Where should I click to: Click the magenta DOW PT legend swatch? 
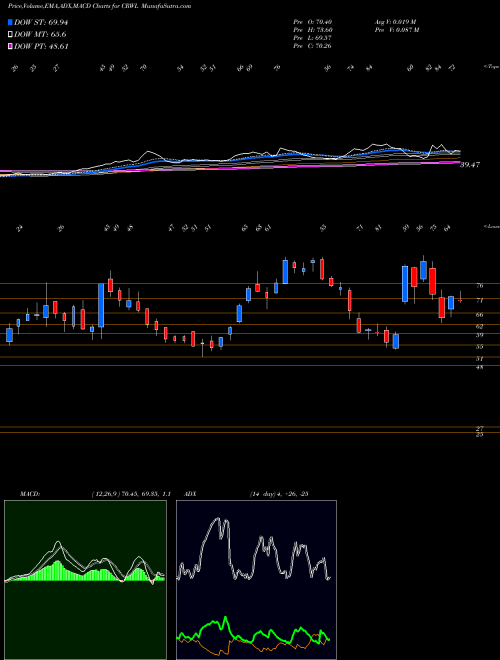11,46
